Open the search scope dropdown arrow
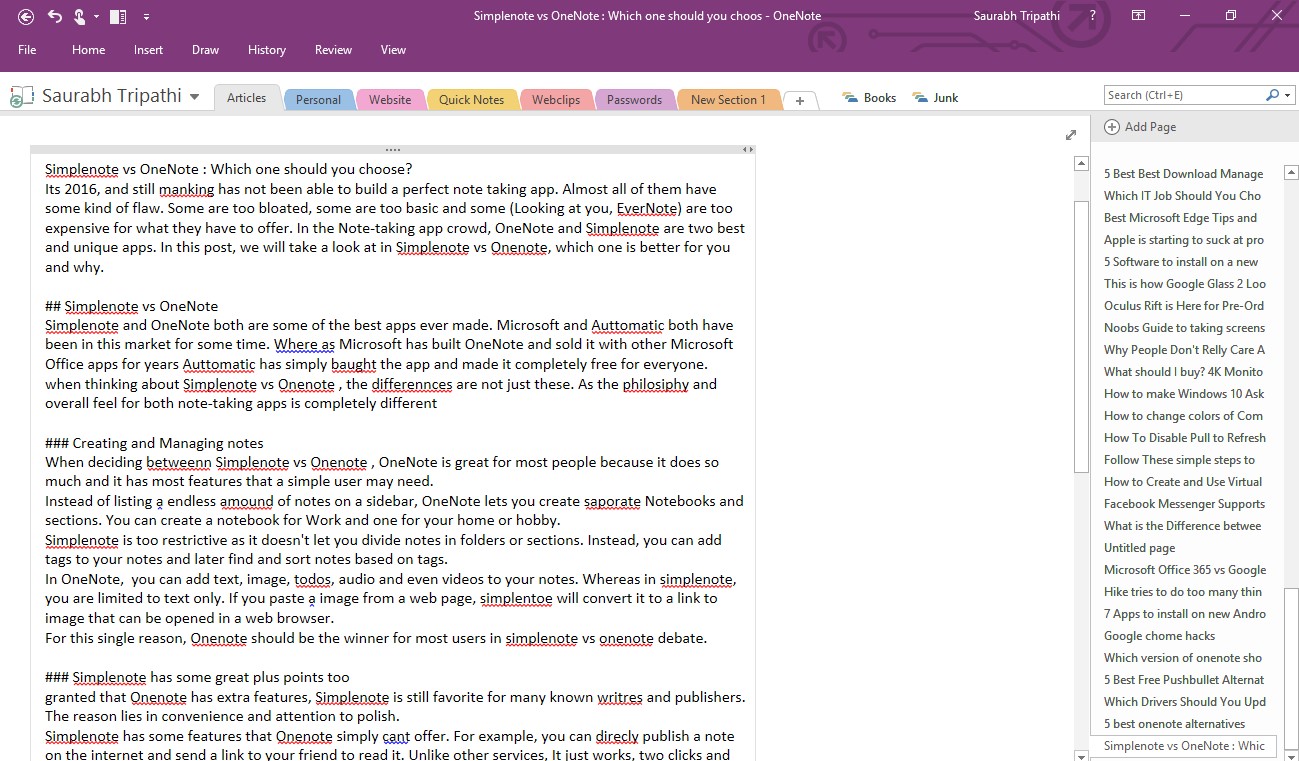 [x=1285, y=96]
